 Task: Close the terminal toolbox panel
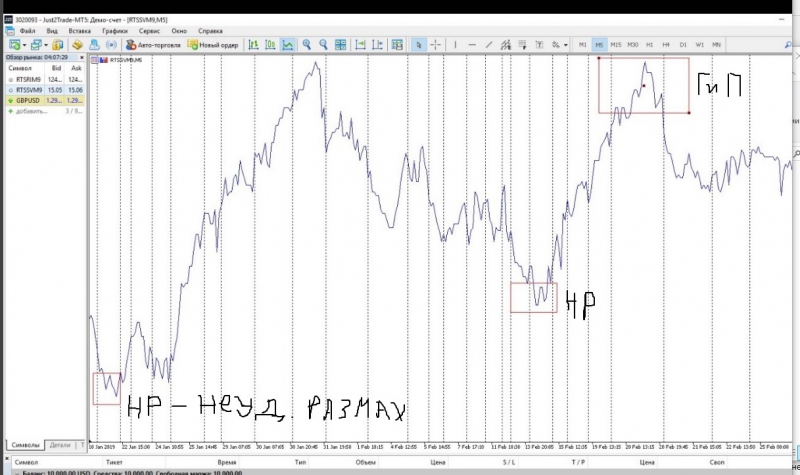click(x=7, y=459)
